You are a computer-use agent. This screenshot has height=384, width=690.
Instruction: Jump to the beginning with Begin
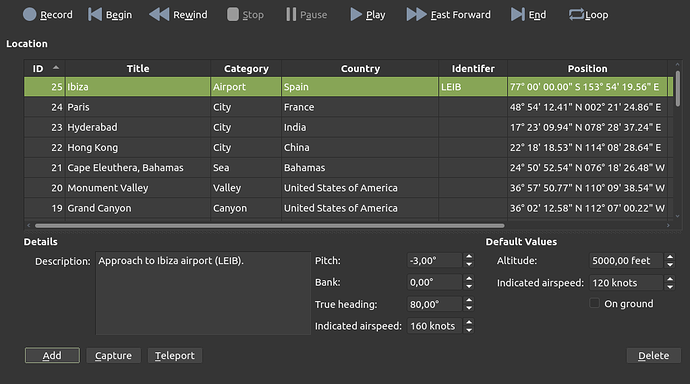pyautogui.click(x=110, y=15)
